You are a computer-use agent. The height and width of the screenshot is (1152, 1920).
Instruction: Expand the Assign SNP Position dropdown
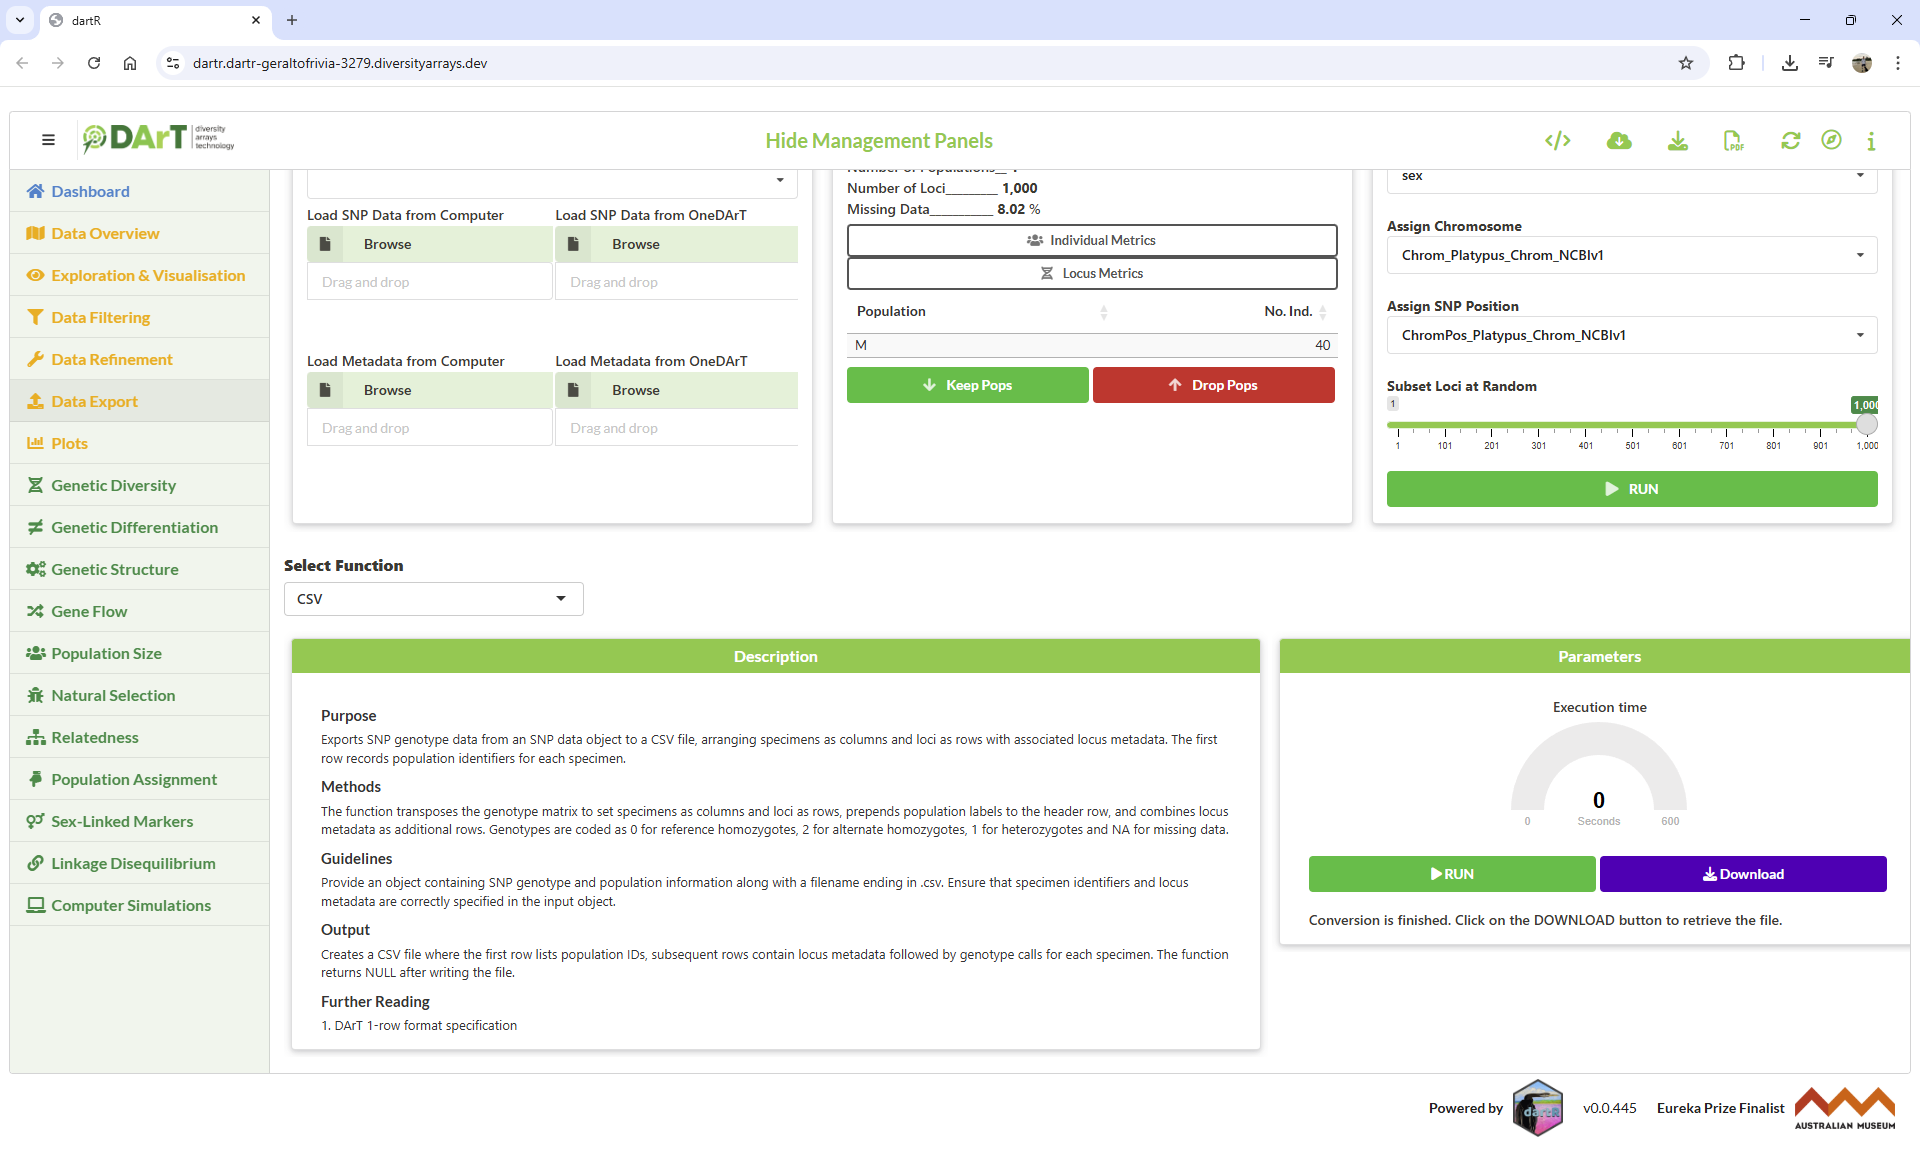[1631, 335]
